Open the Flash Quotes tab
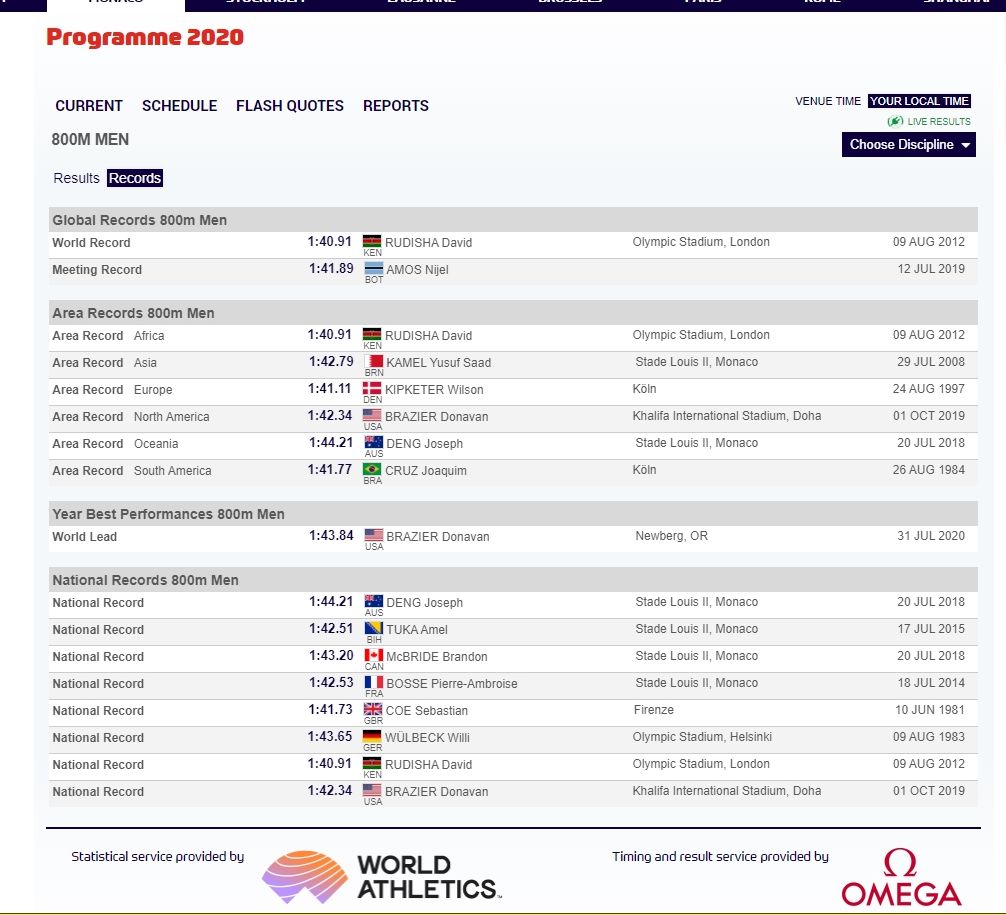 pos(289,106)
